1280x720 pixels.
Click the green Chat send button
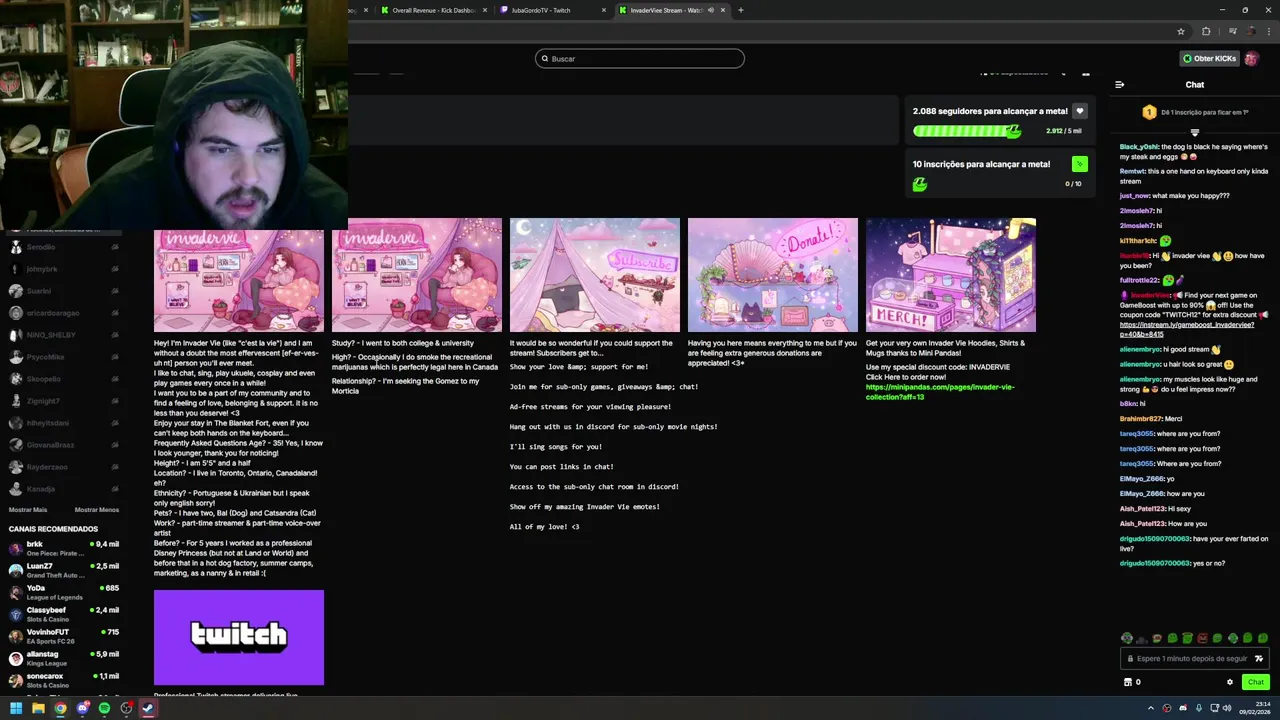[1256, 682]
